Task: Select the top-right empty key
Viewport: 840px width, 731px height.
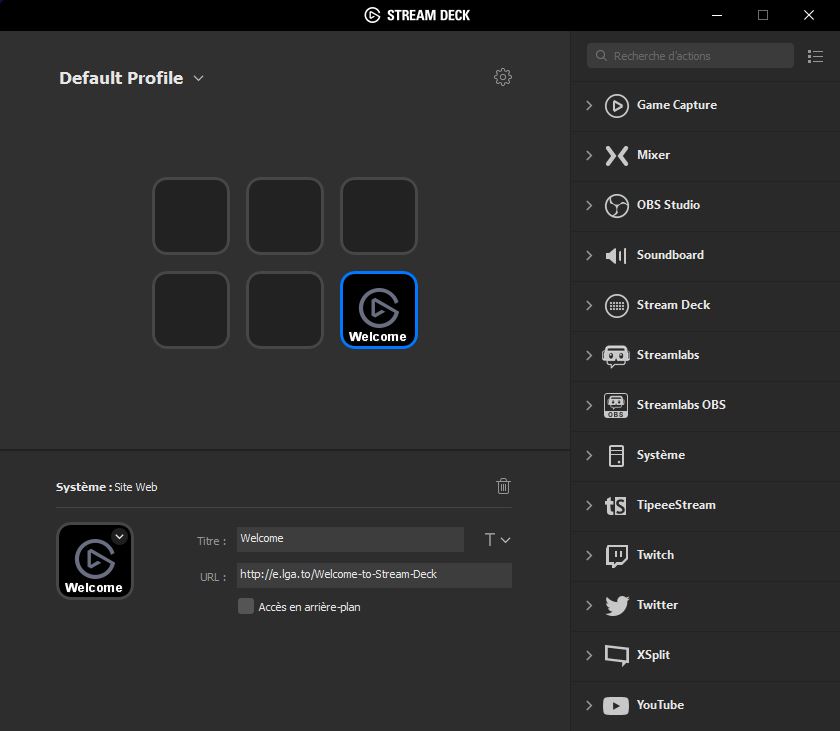Action: [x=379, y=216]
